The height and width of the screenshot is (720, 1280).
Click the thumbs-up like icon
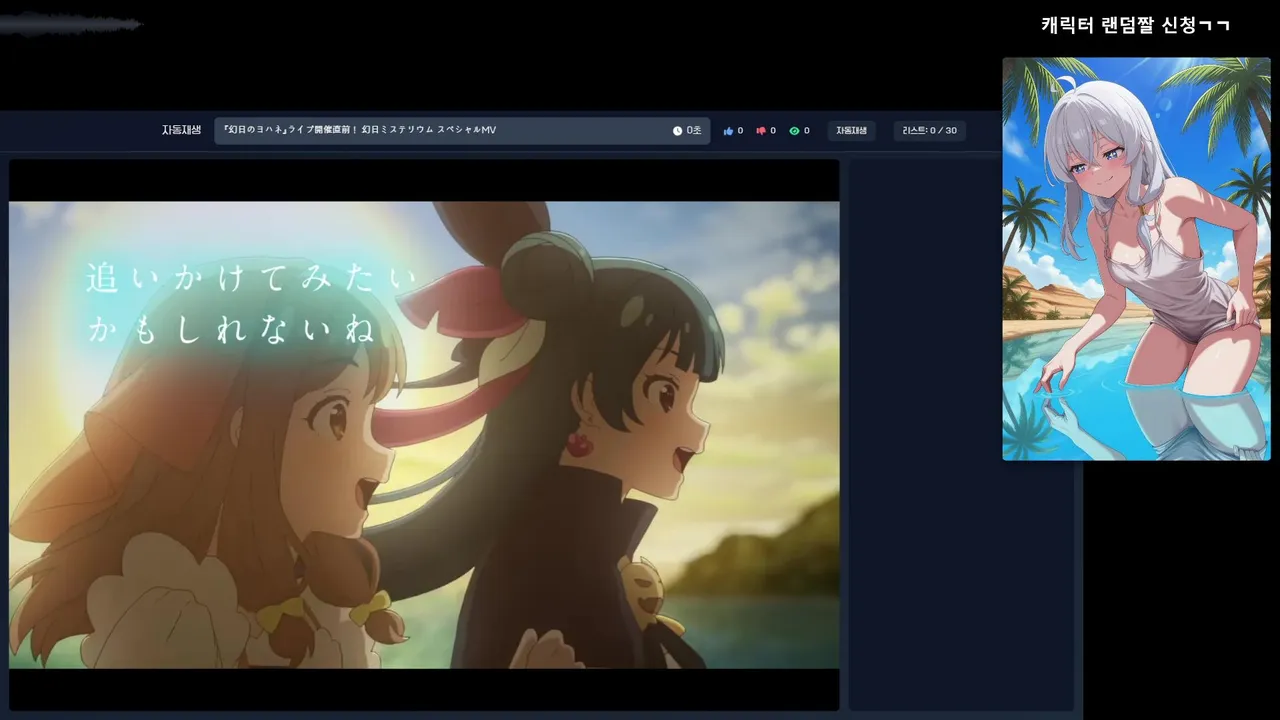[x=728, y=131]
